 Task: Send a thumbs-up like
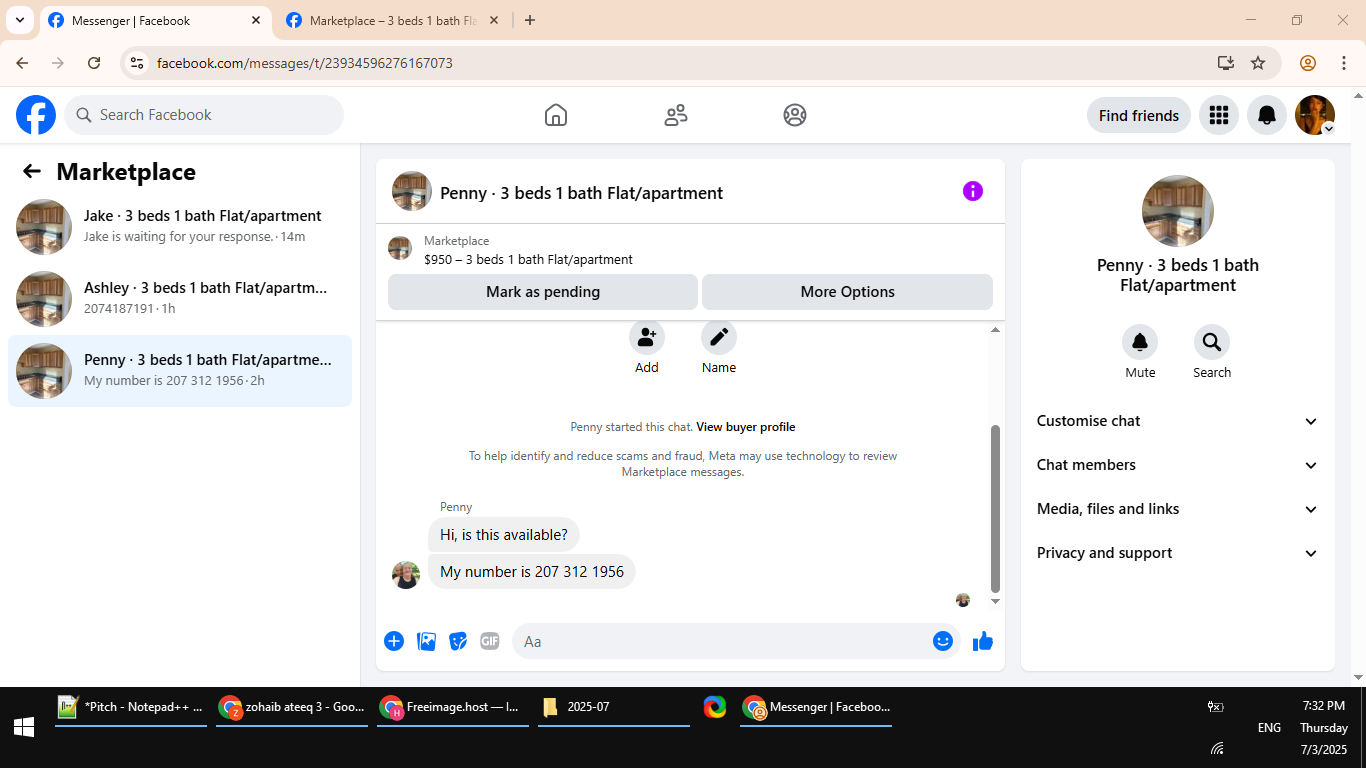pos(983,641)
